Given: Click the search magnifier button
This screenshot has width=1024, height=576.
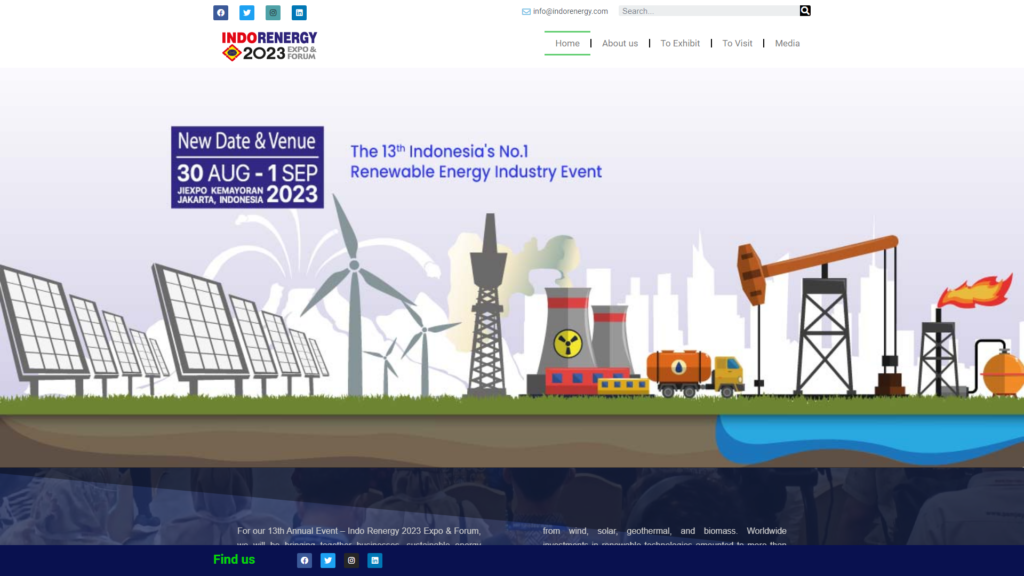Looking at the screenshot, I should point(805,10).
